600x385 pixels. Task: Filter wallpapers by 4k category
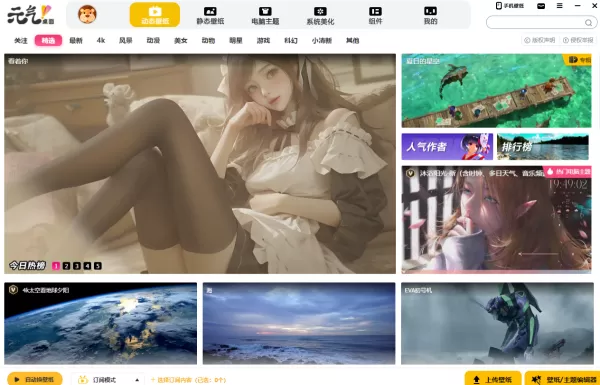(x=101, y=41)
